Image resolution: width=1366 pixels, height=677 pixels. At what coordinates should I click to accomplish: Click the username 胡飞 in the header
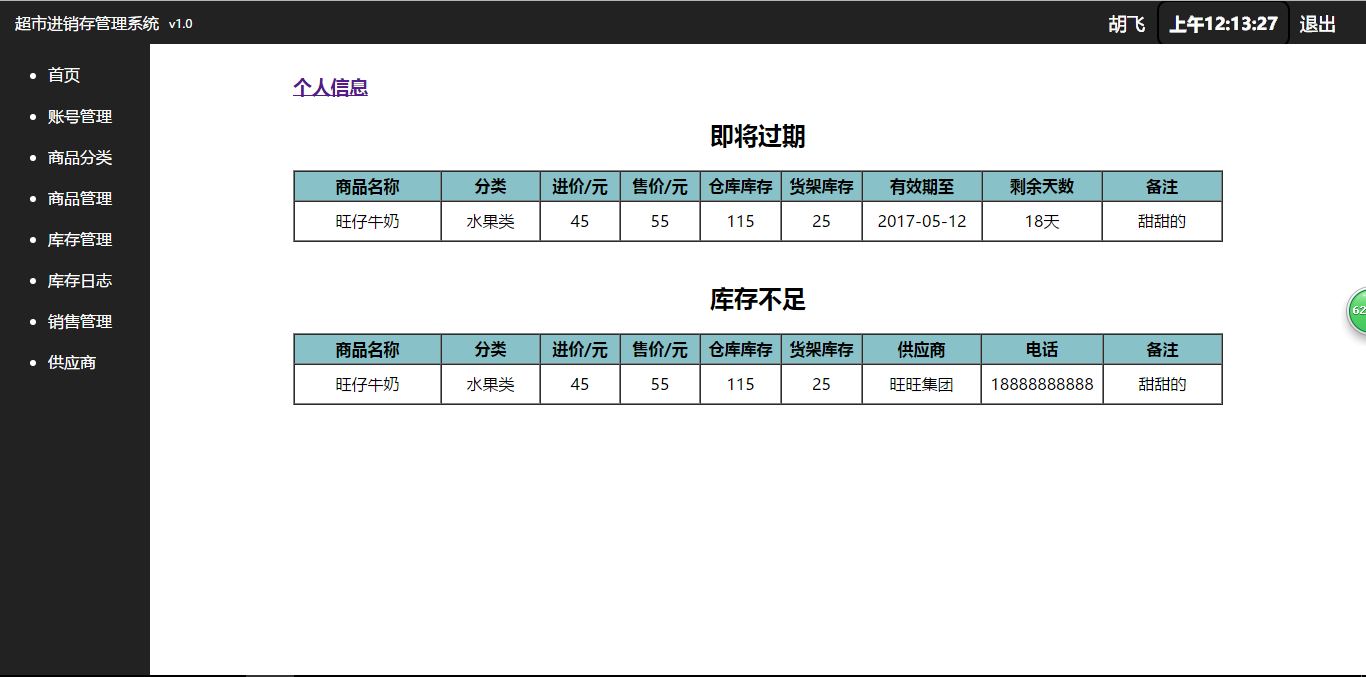tap(1126, 24)
